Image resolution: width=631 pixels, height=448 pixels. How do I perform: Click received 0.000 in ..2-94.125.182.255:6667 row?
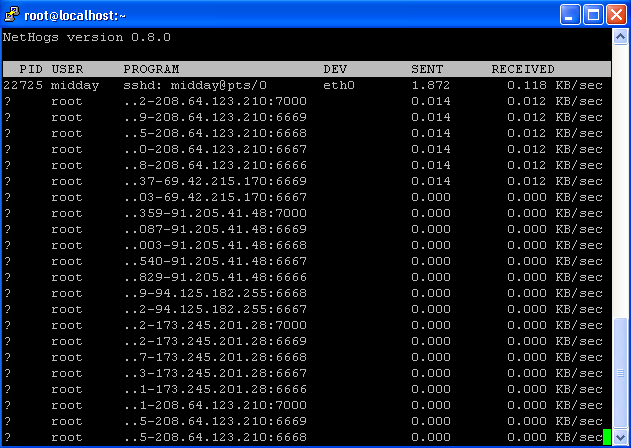[527, 309]
